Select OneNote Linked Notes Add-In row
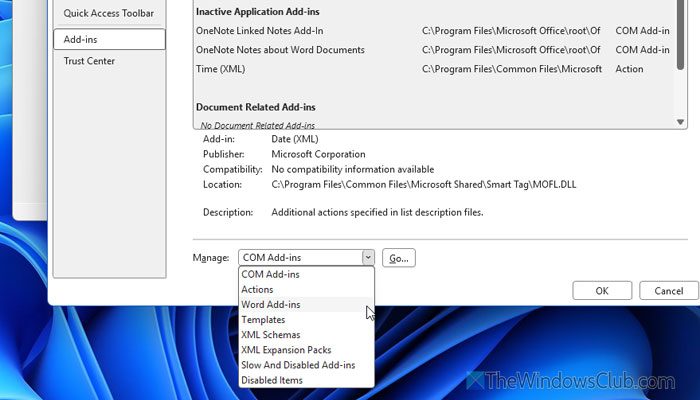This screenshot has height=400, width=700. [435, 31]
